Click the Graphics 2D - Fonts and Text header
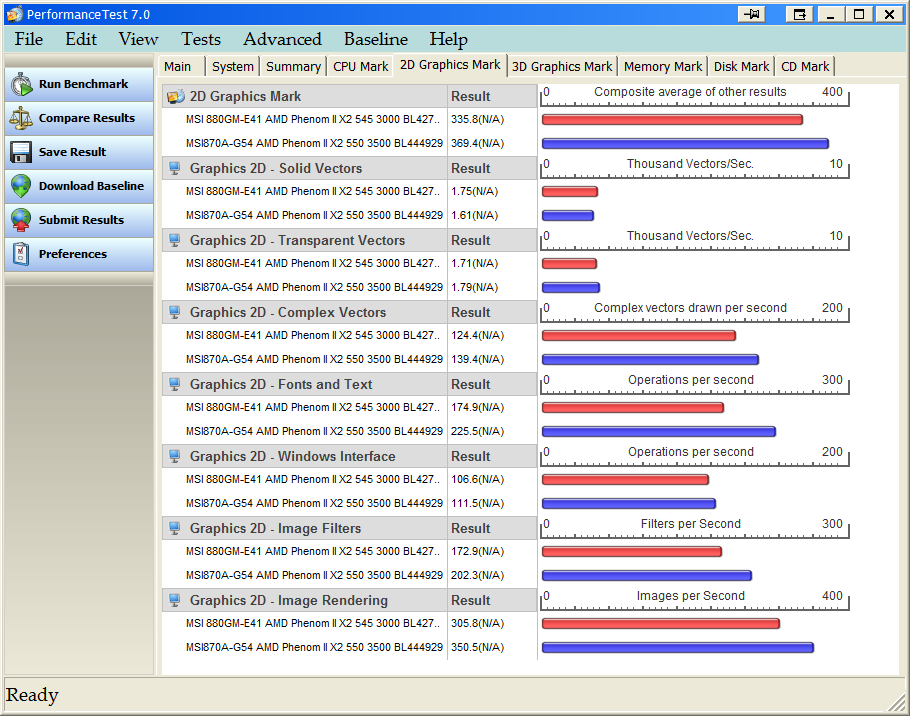This screenshot has width=910, height=716. (x=281, y=384)
